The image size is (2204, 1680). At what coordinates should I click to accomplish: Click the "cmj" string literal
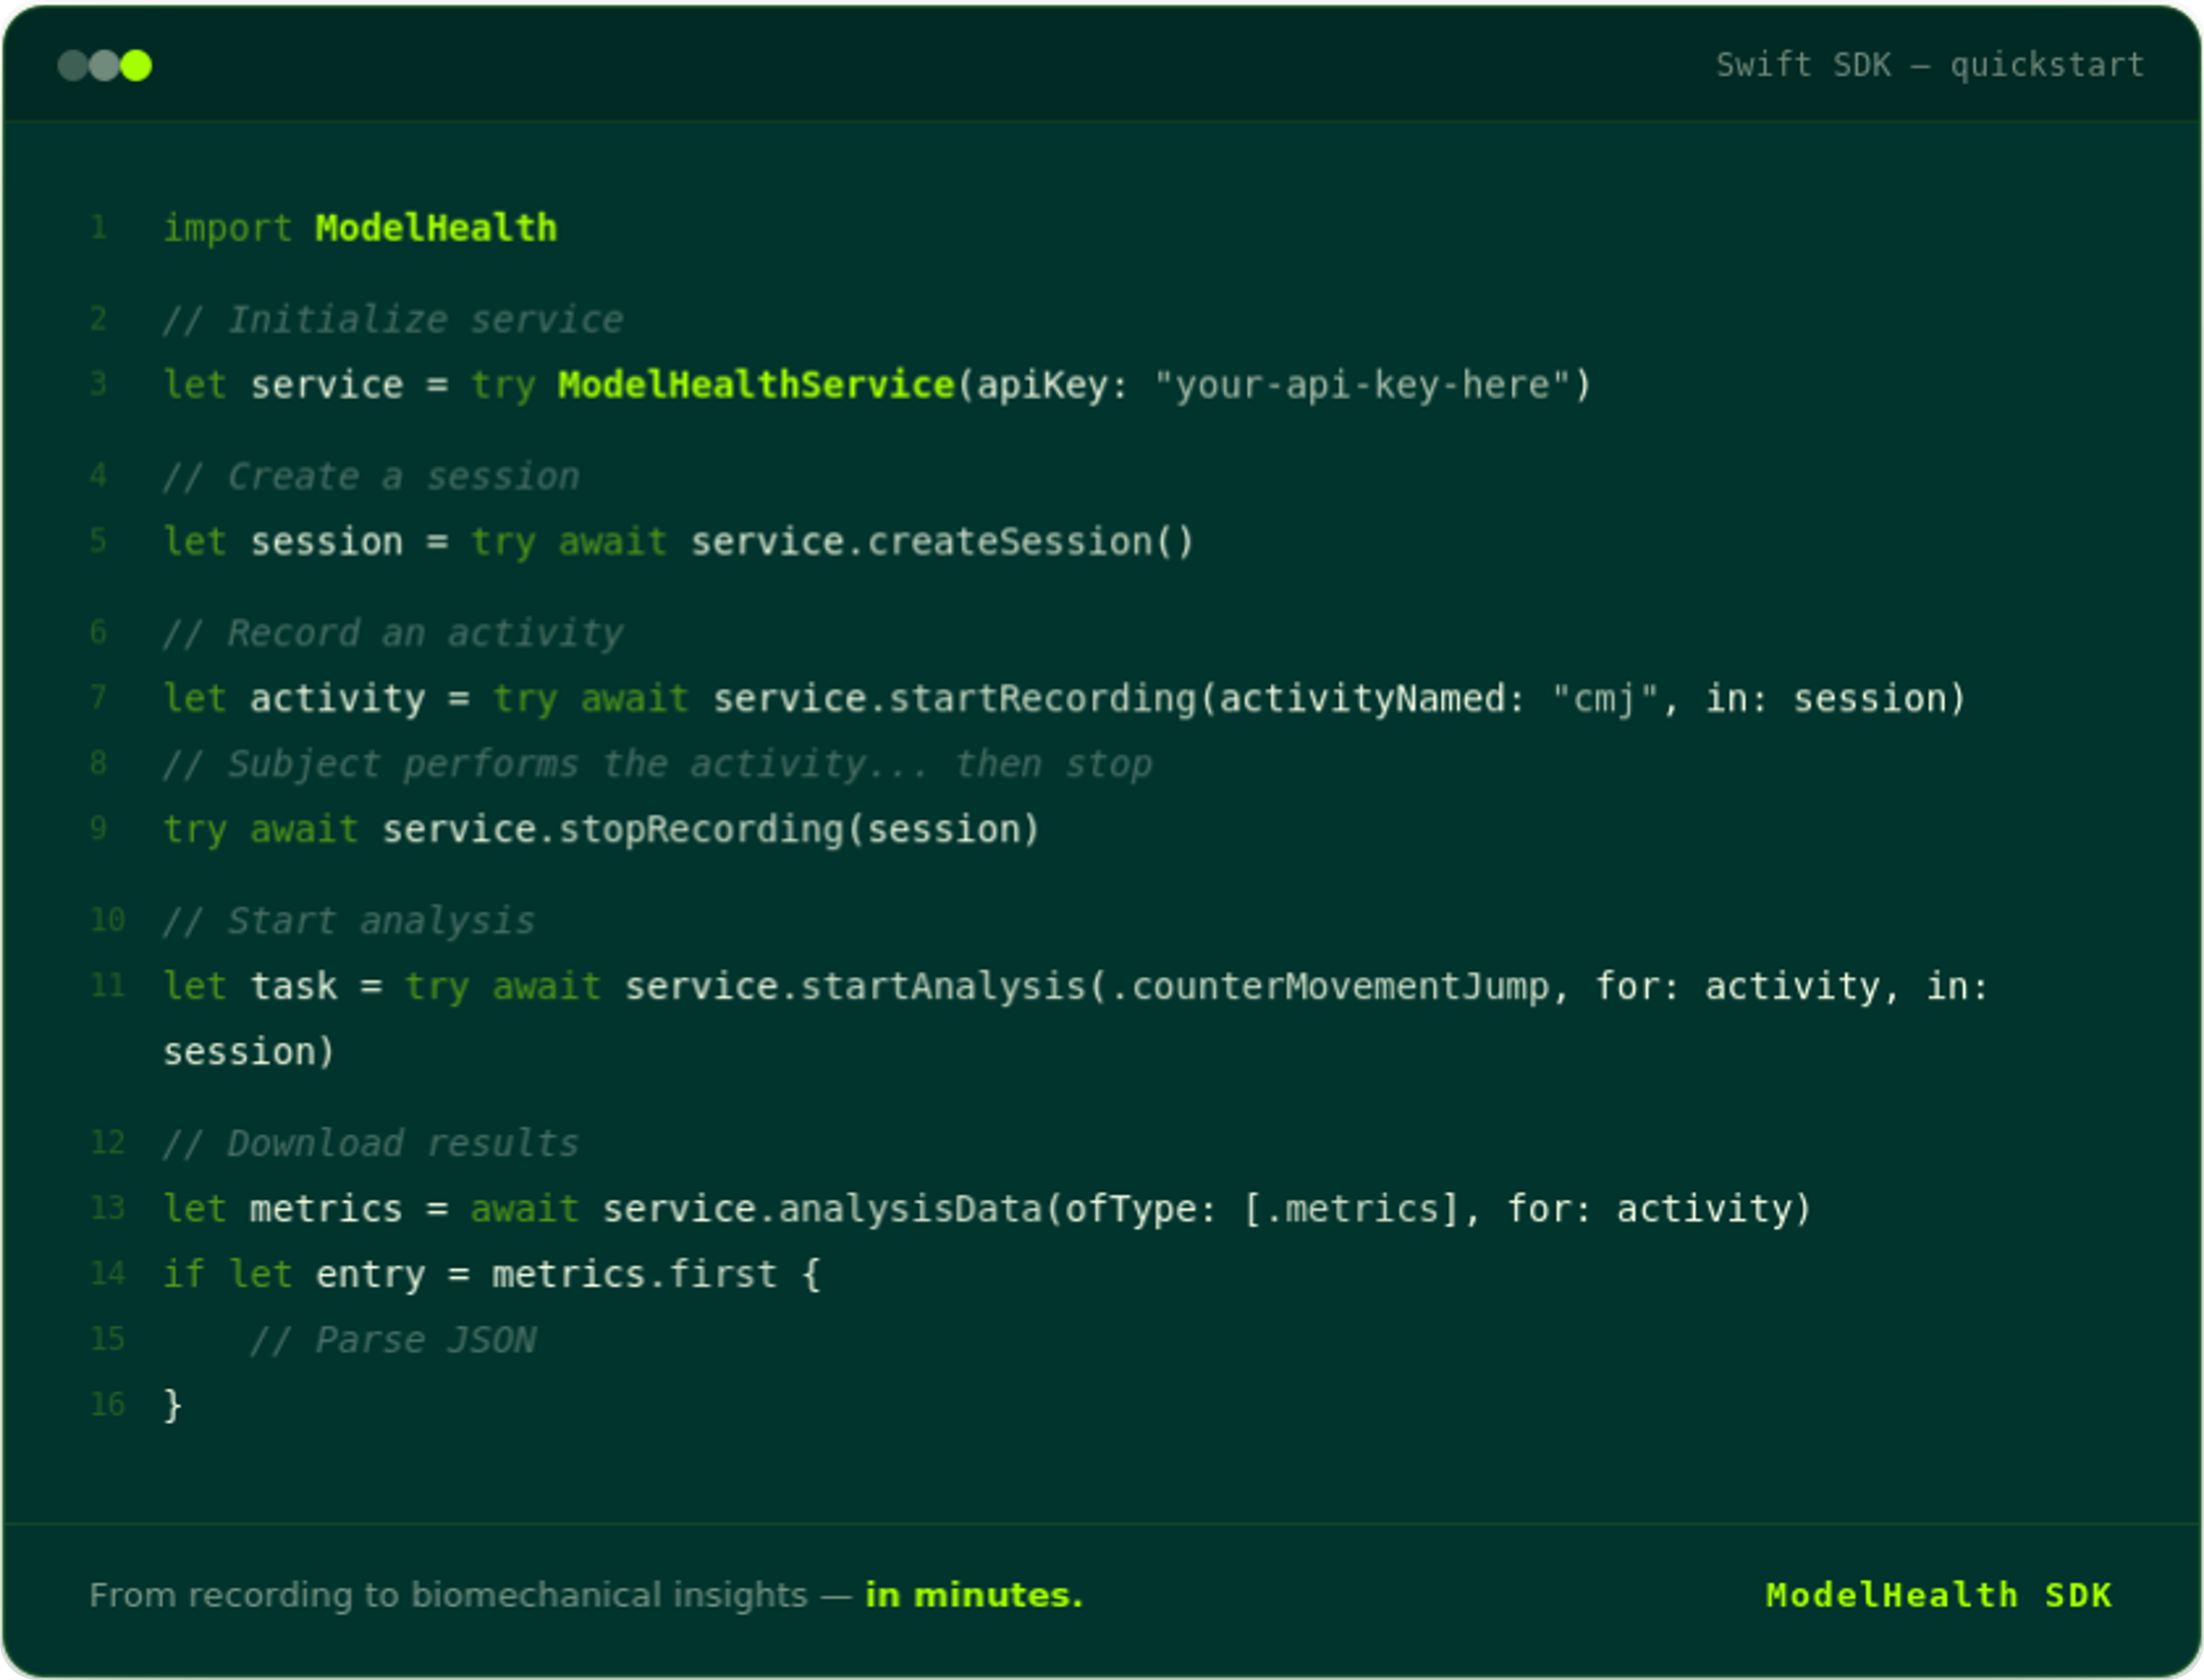(x=1604, y=699)
